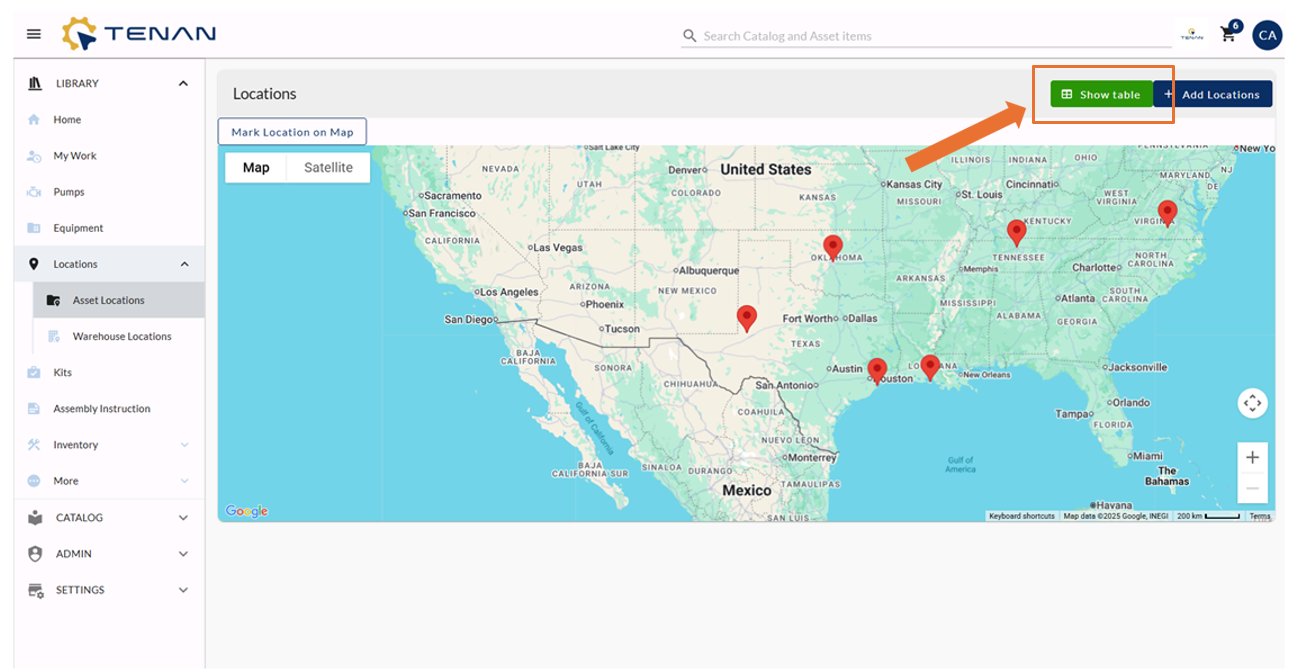Open the shopping cart icon

pos(1228,35)
